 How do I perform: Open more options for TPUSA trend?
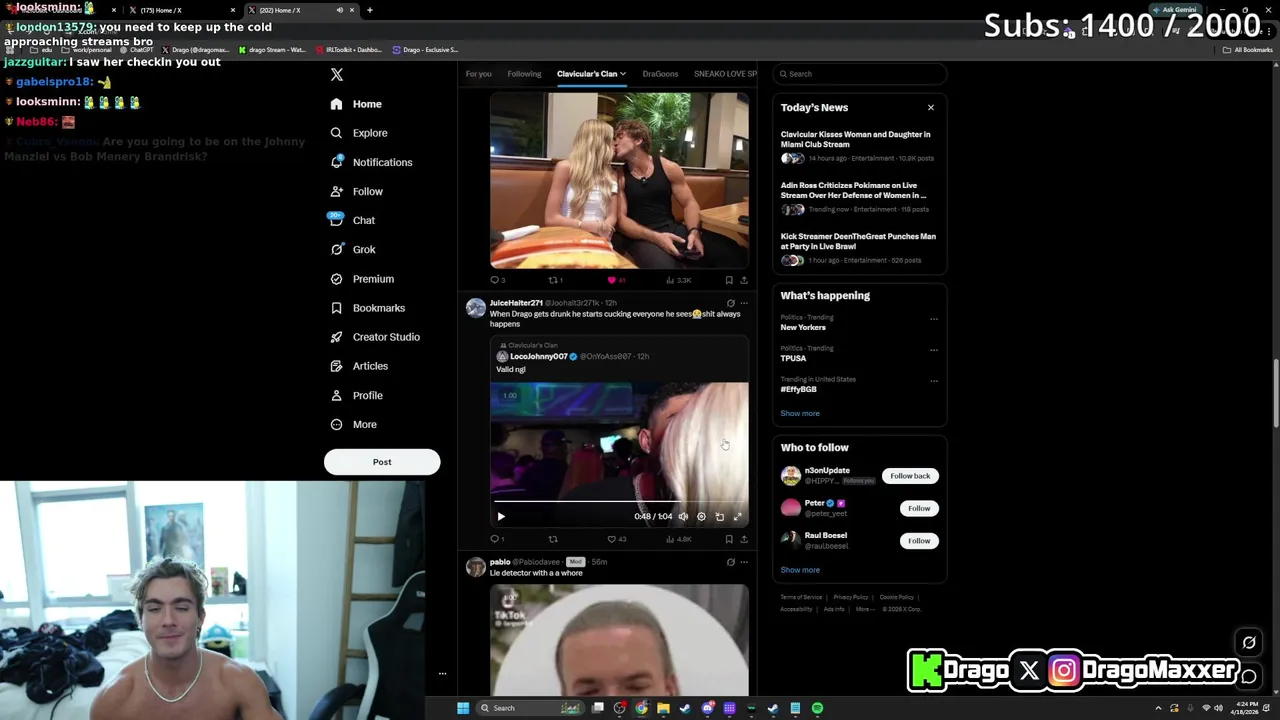tap(934, 350)
